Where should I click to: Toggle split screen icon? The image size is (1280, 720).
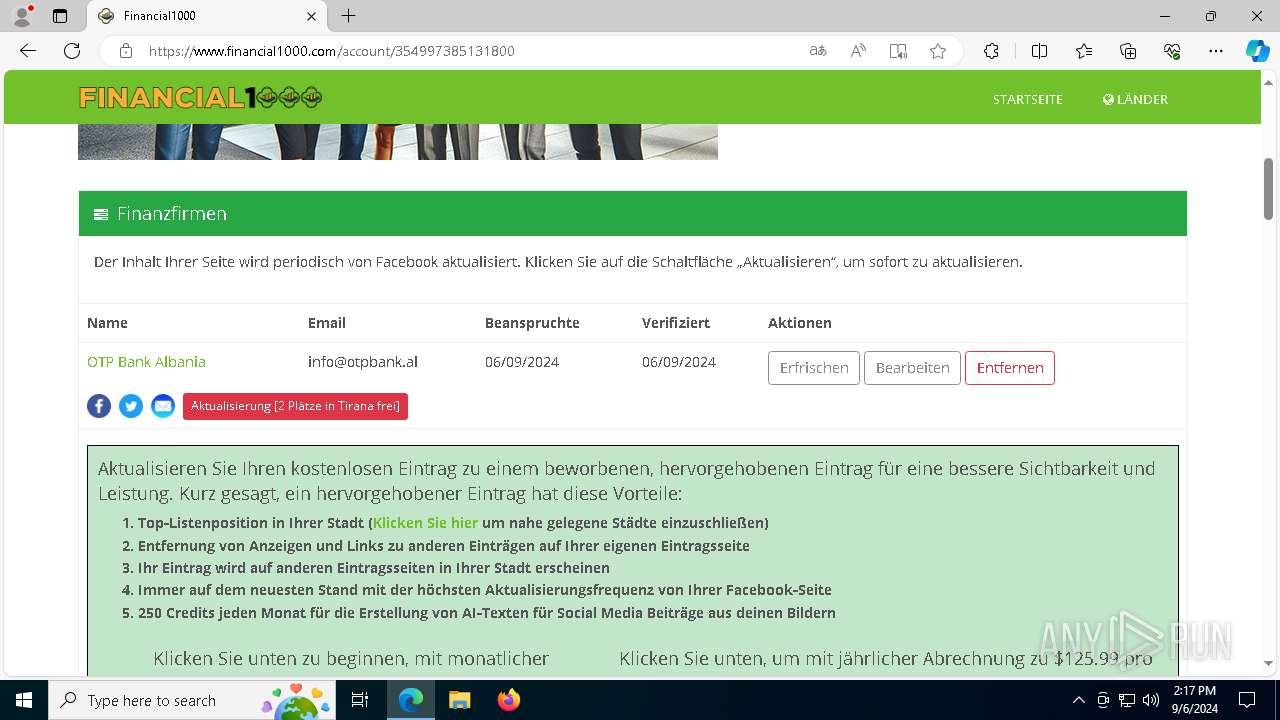point(1039,51)
